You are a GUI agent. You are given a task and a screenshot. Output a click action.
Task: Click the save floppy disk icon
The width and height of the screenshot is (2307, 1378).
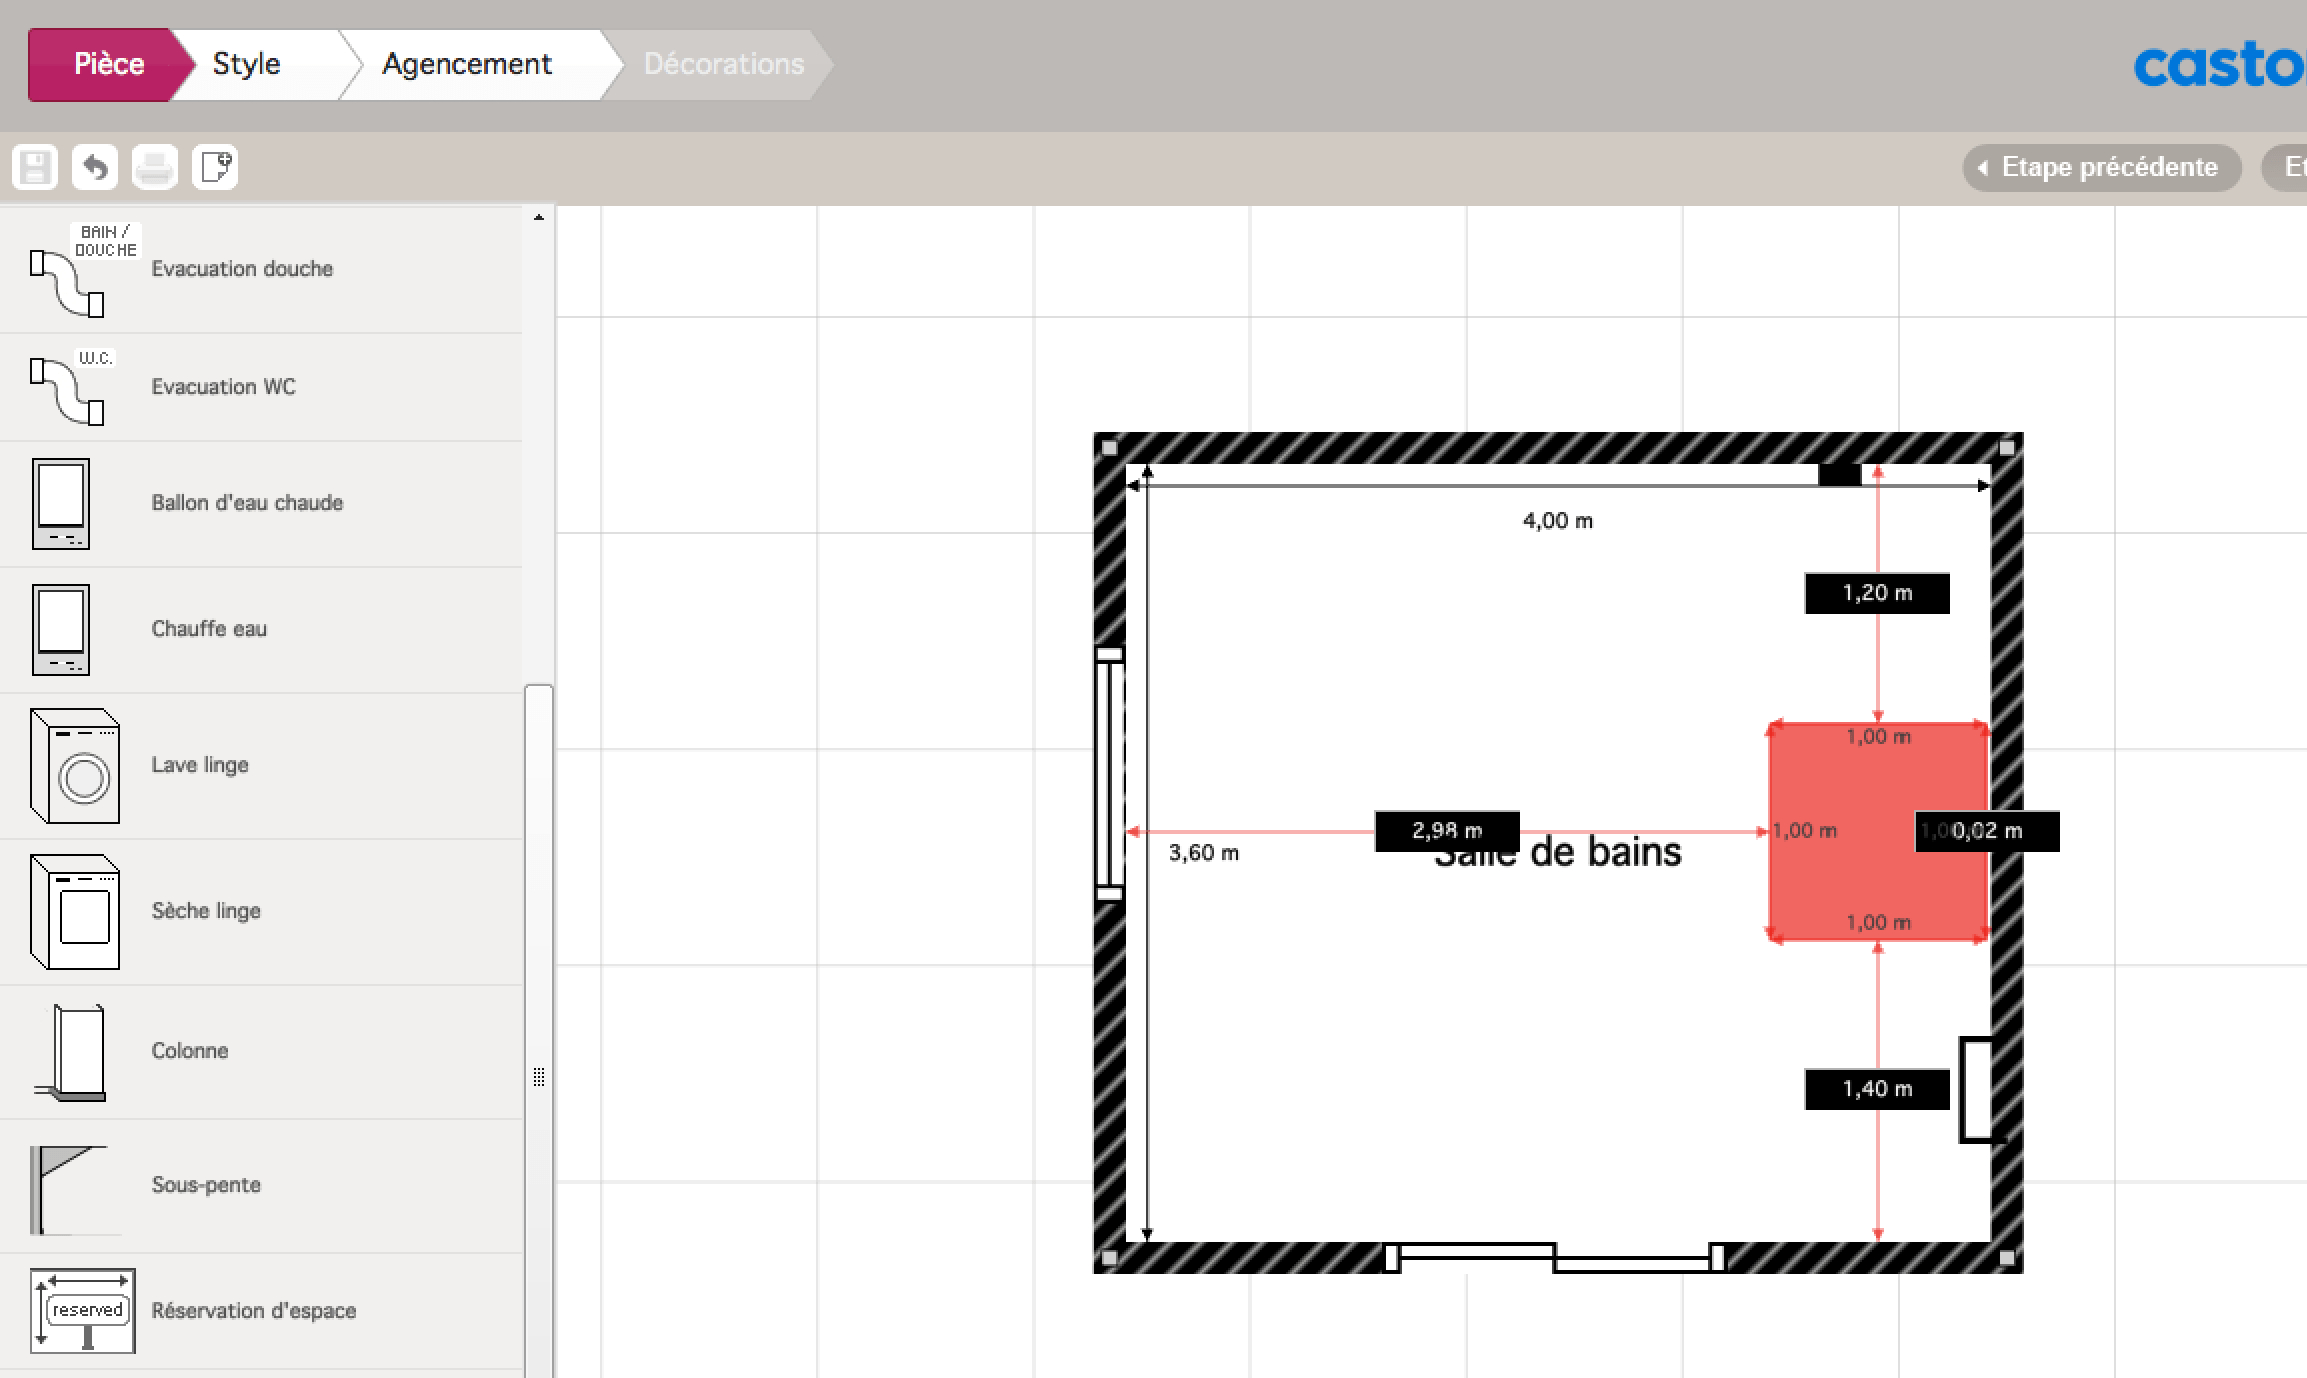(x=35, y=167)
